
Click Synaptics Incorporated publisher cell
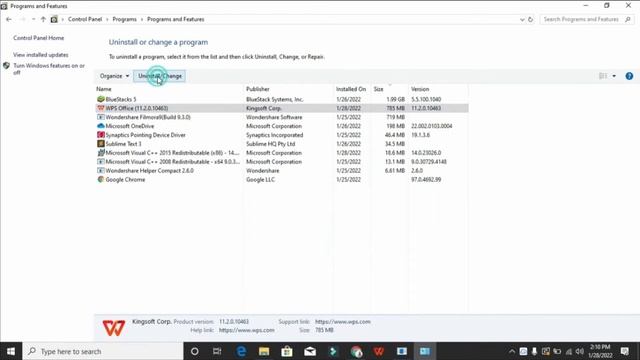coord(275,135)
